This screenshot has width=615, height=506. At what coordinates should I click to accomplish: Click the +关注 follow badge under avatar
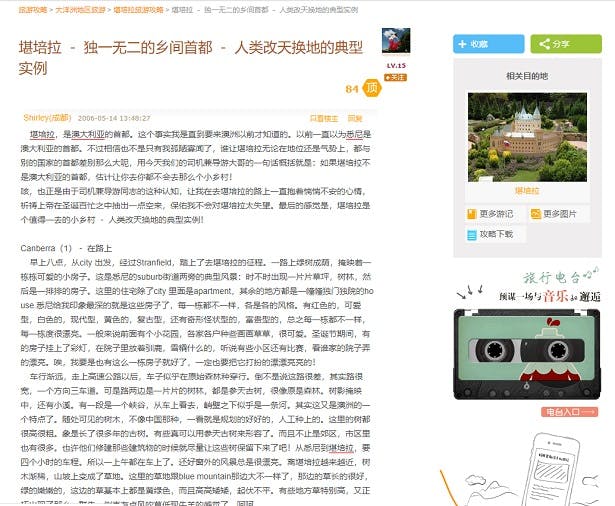pos(396,77)
